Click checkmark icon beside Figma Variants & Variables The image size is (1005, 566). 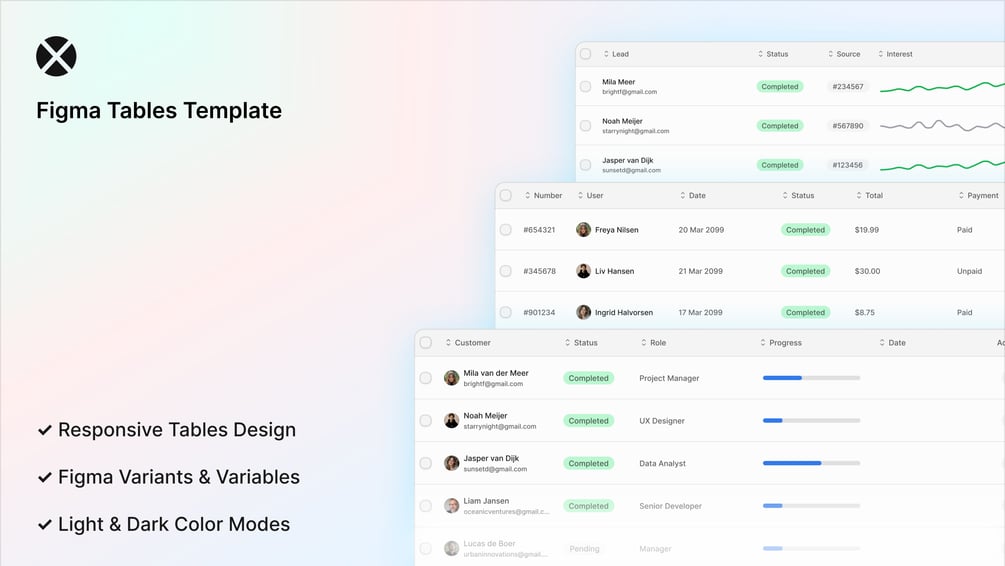point(45,477)
